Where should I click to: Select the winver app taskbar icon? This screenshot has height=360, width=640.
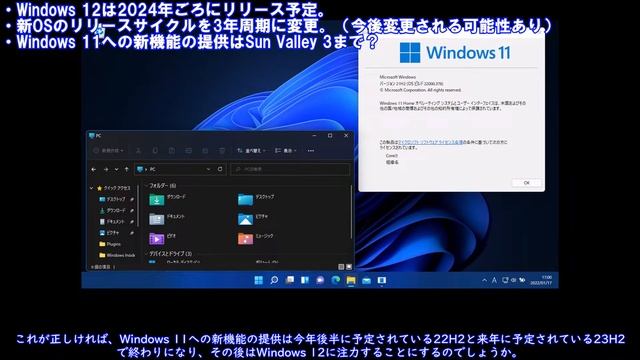[x=382, y=280]
